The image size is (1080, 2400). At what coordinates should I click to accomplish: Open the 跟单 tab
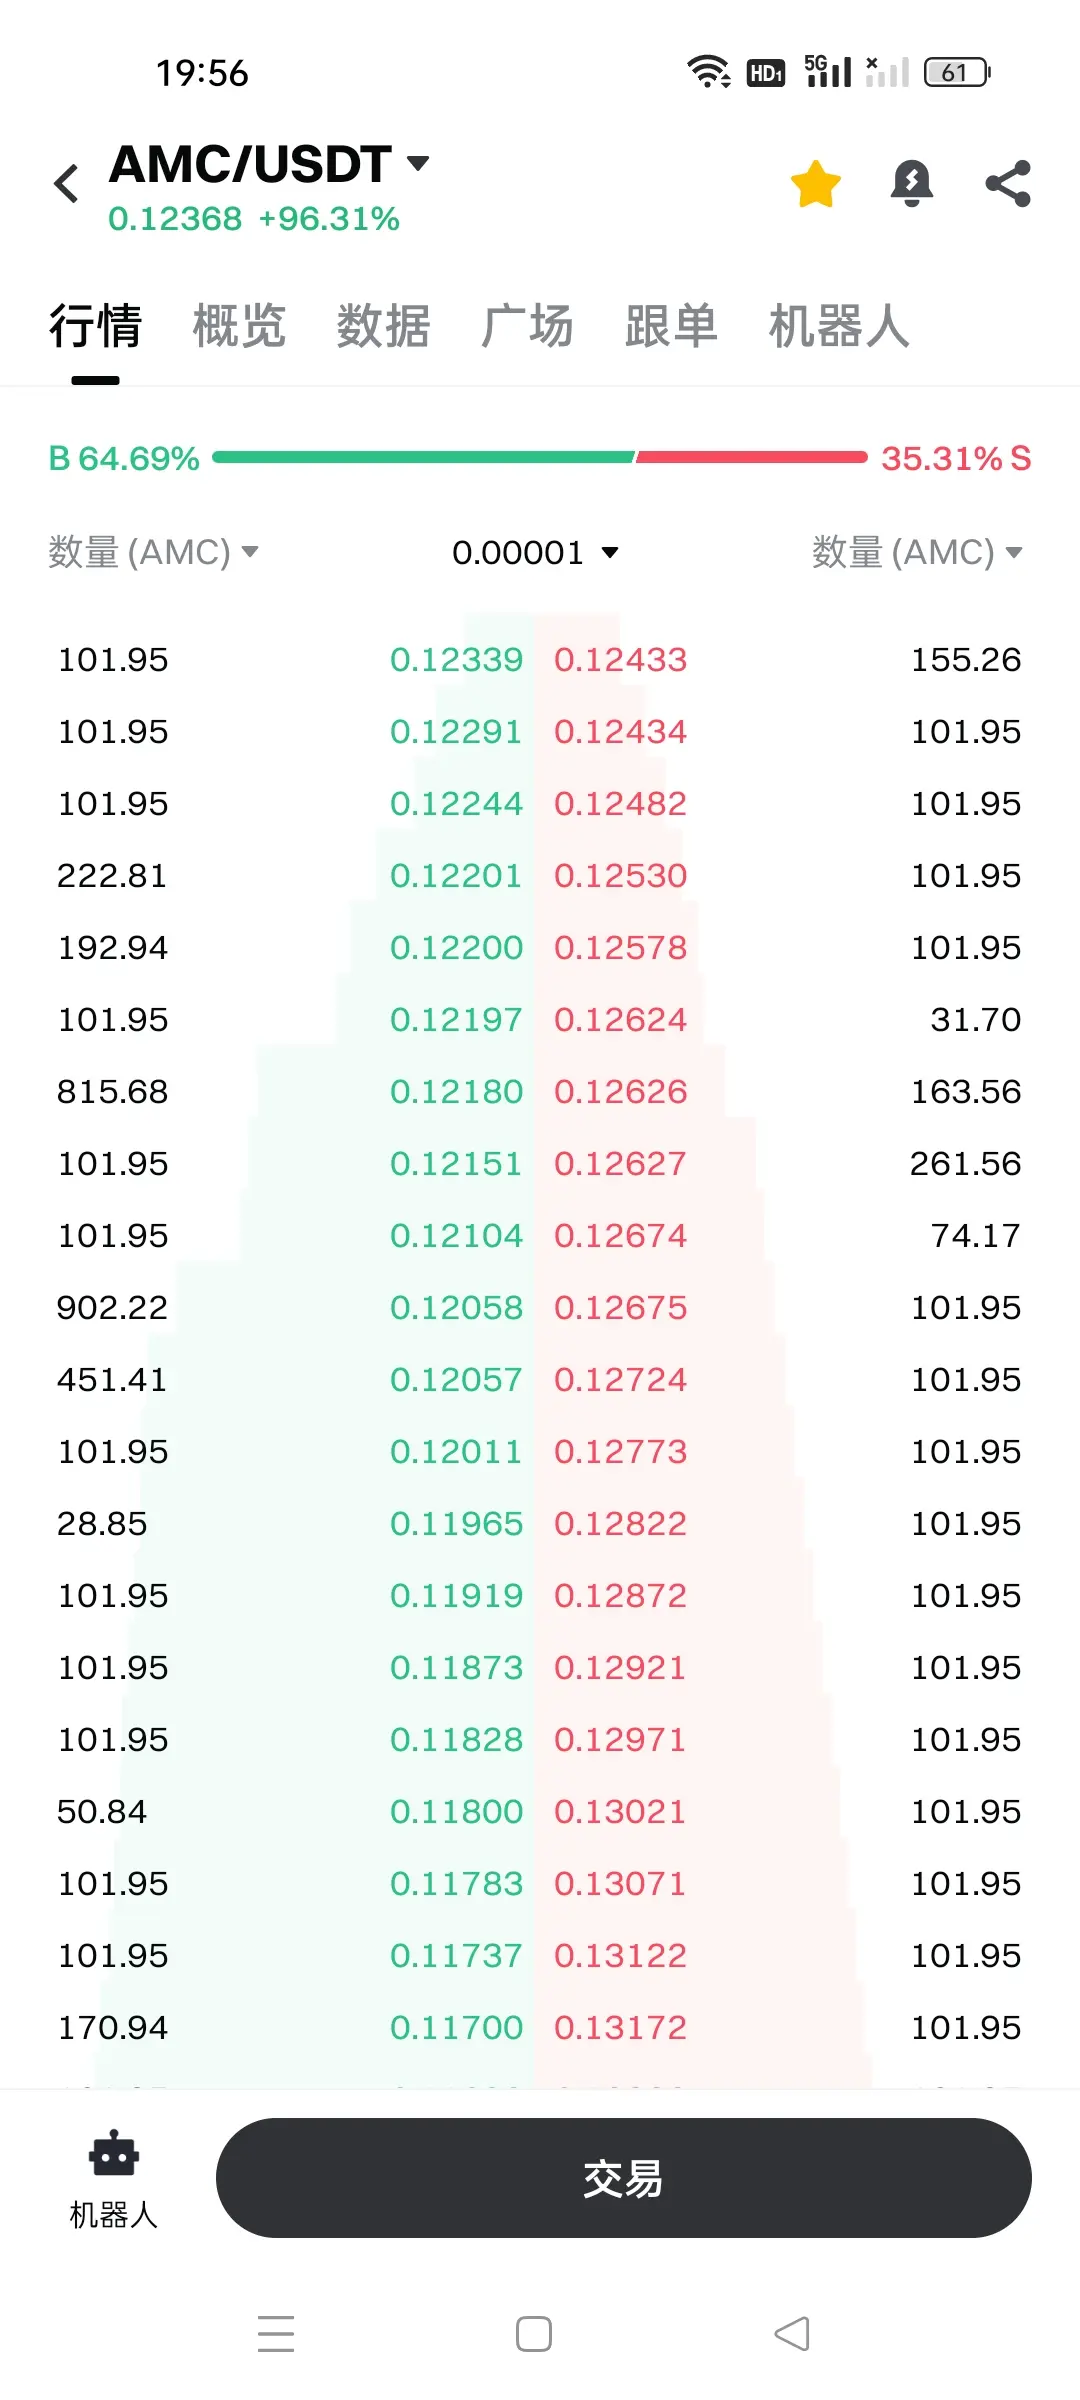[671, 326]
